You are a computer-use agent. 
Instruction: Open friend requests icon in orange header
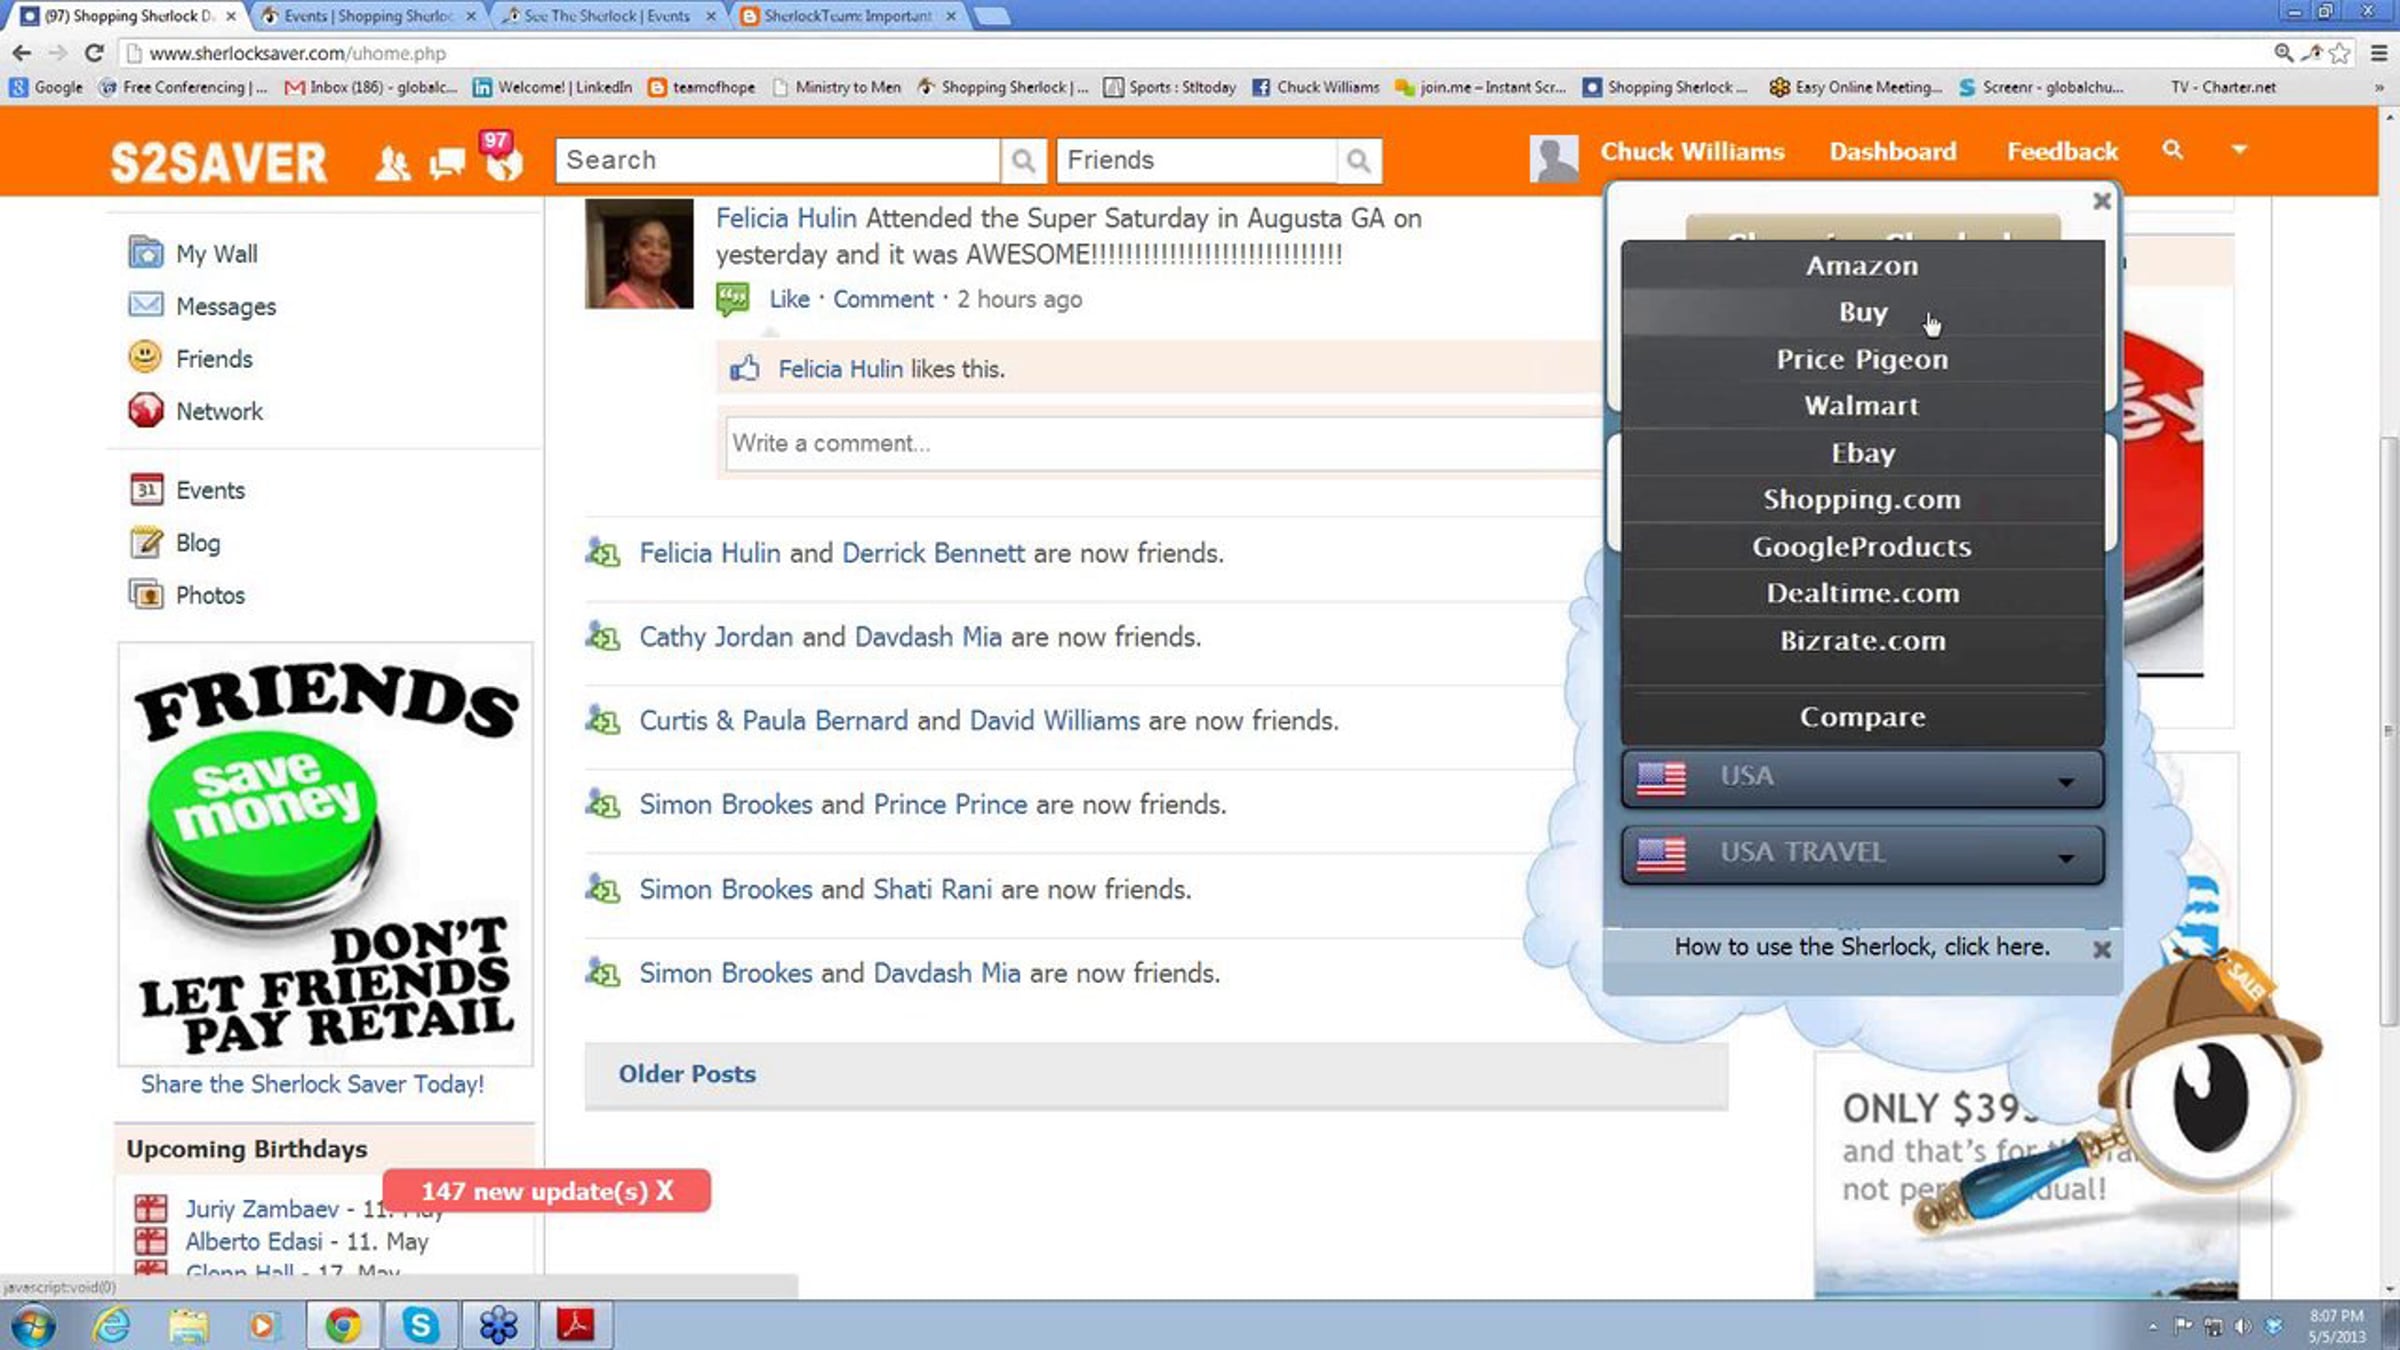point(392,163)
